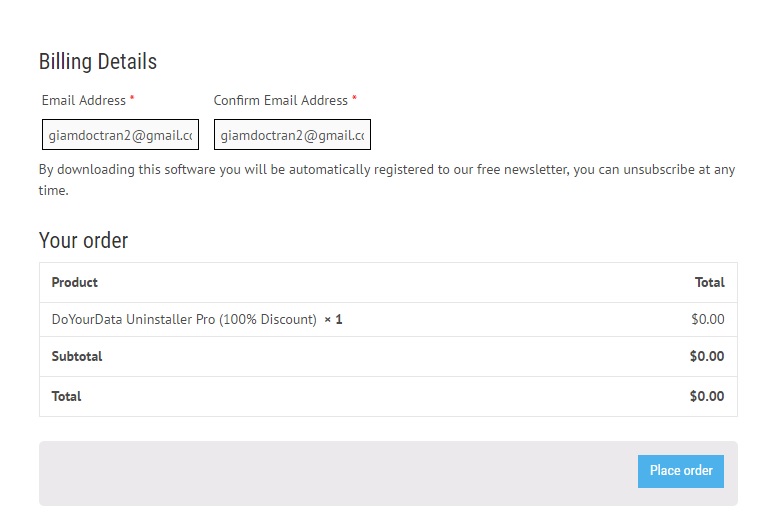This screenshot has width=776, height=526.
Task: Click the Place order button
Action: pos(680,471)
